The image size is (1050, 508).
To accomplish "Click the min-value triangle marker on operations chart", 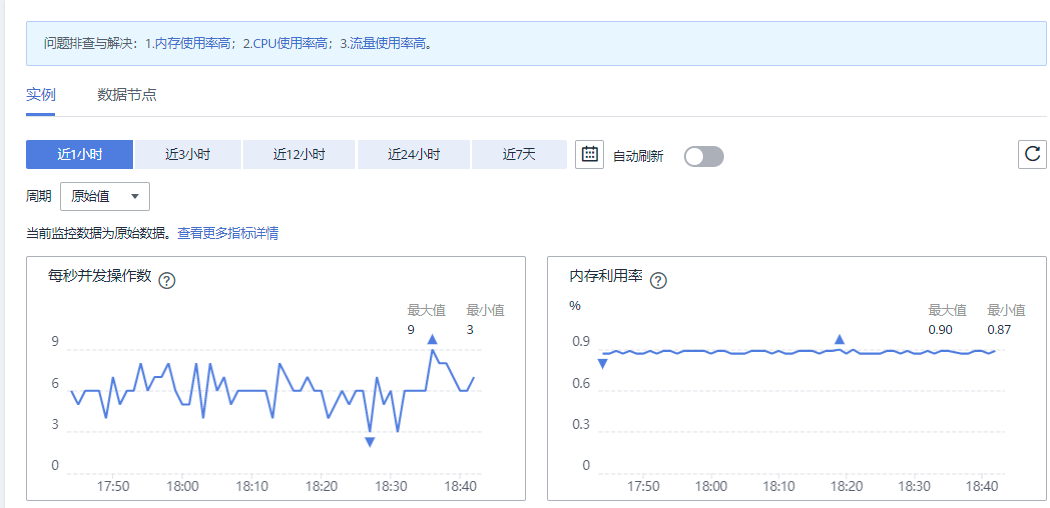I will point(369,441).
